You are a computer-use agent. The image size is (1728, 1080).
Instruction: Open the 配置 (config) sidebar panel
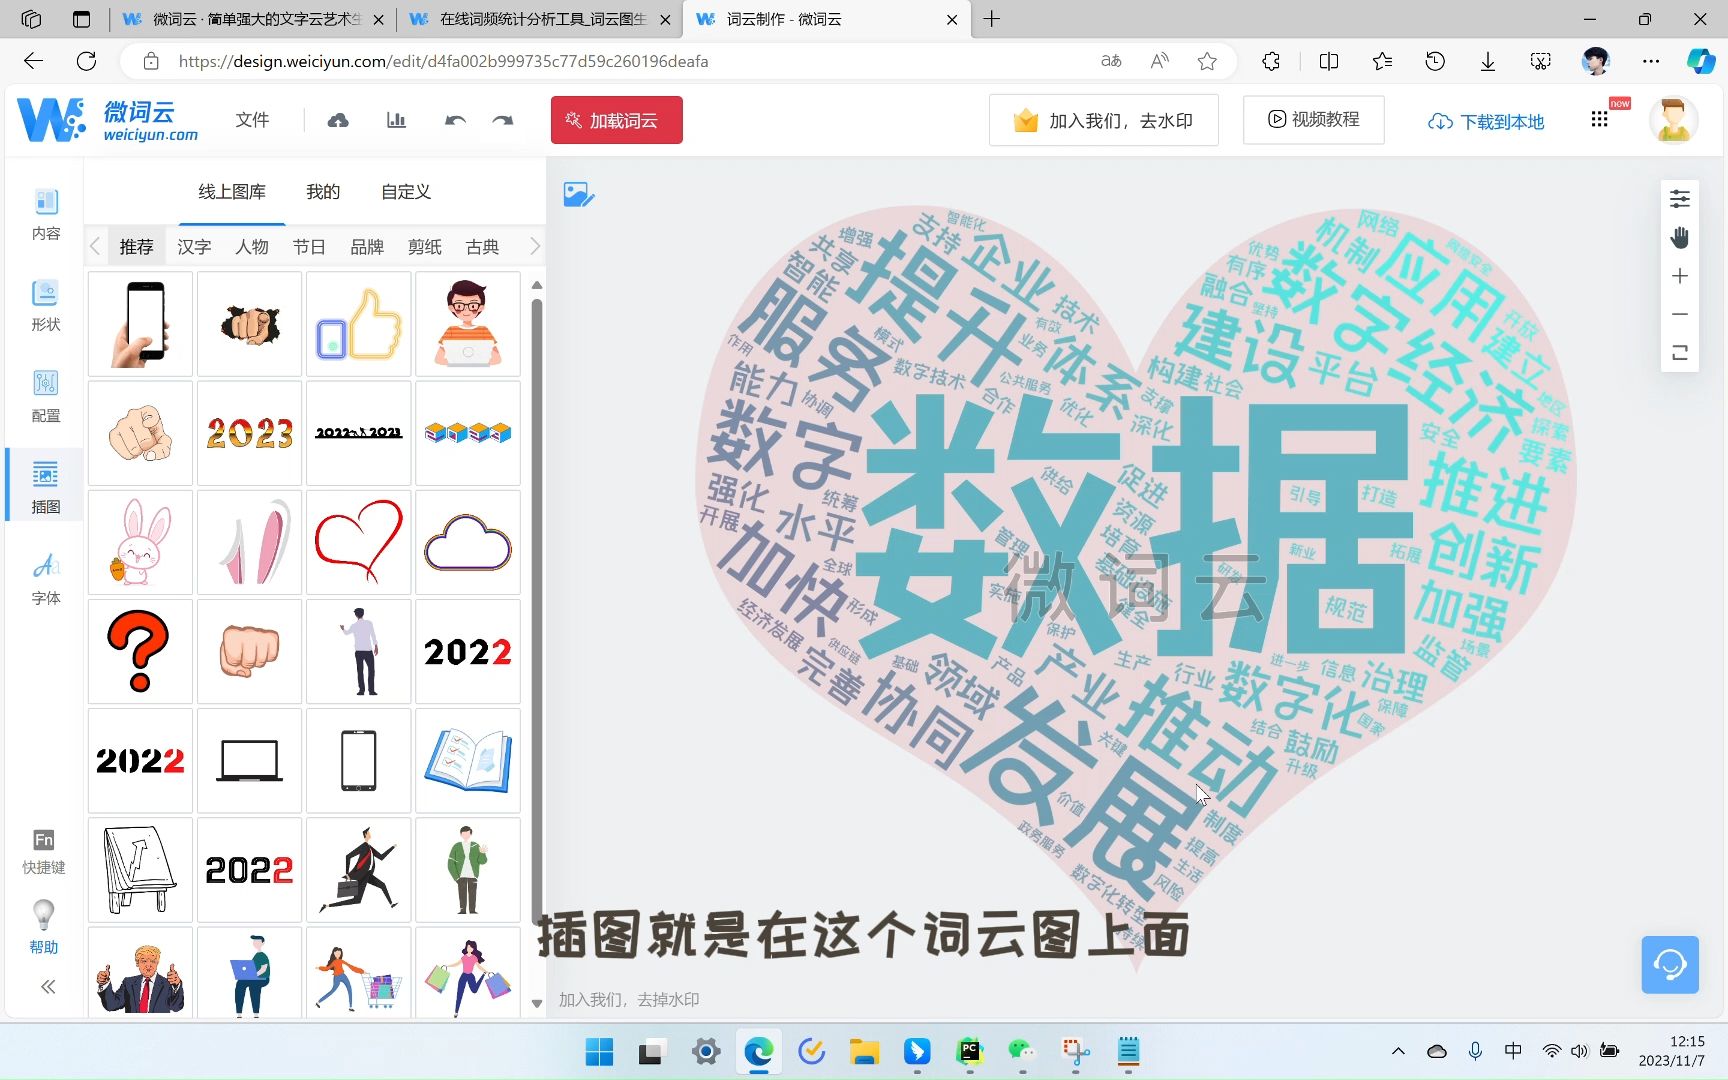coord(46,397)
